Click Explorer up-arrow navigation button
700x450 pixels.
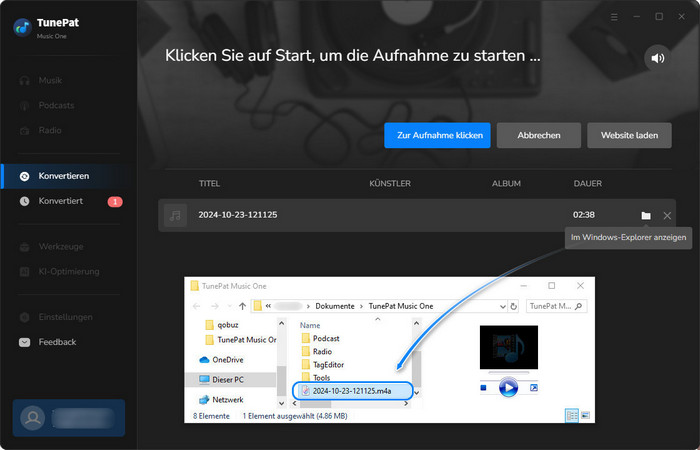click(242, 306)
